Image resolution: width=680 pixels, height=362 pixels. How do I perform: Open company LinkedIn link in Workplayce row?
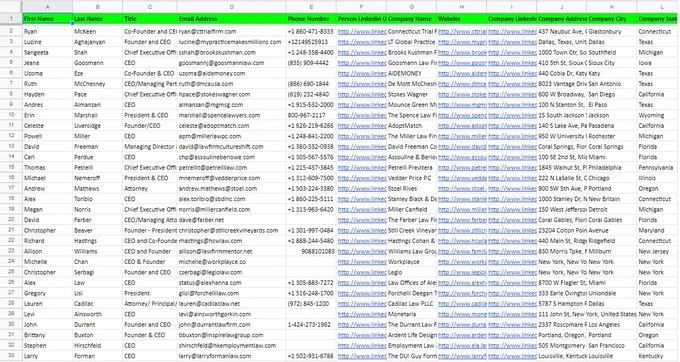click(512, 261)
